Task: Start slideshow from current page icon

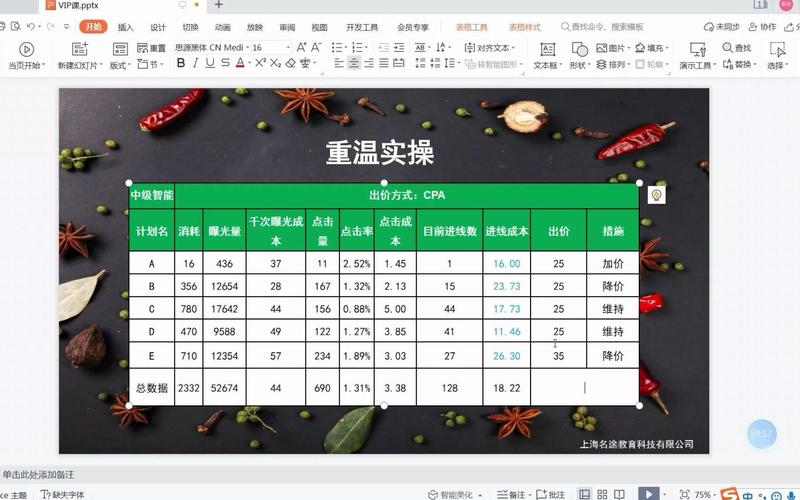Action: coord(27,49)
